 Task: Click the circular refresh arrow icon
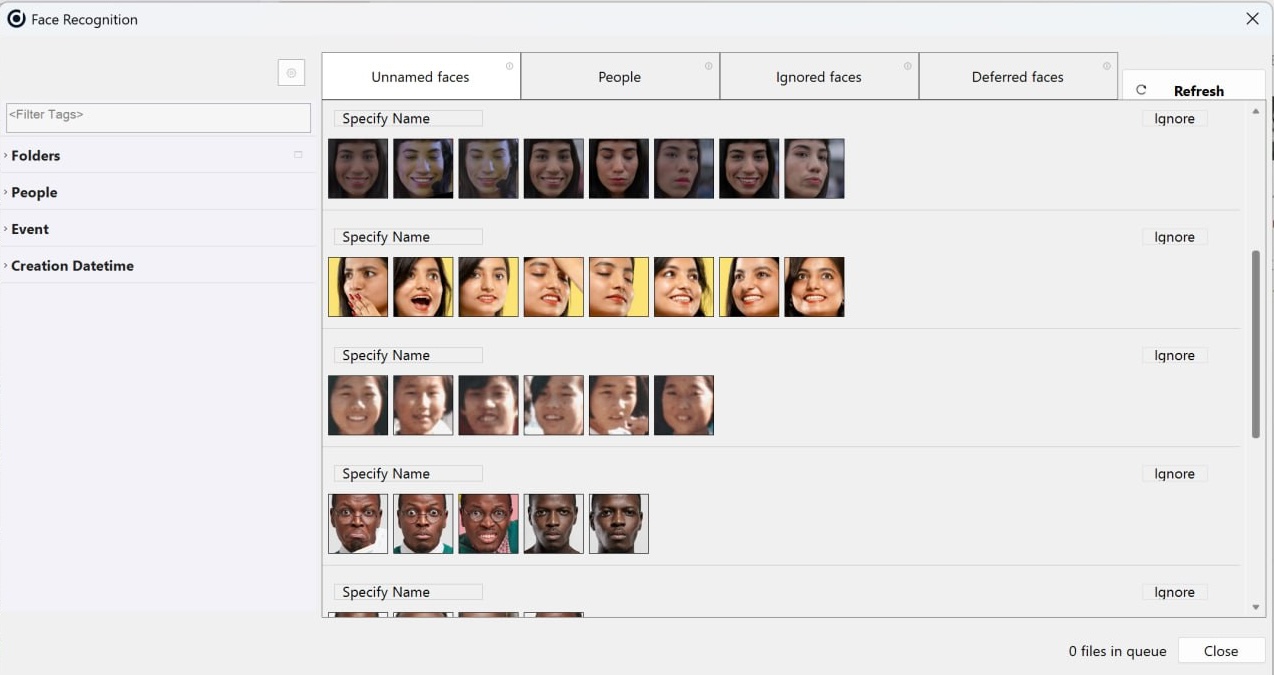1141,90
